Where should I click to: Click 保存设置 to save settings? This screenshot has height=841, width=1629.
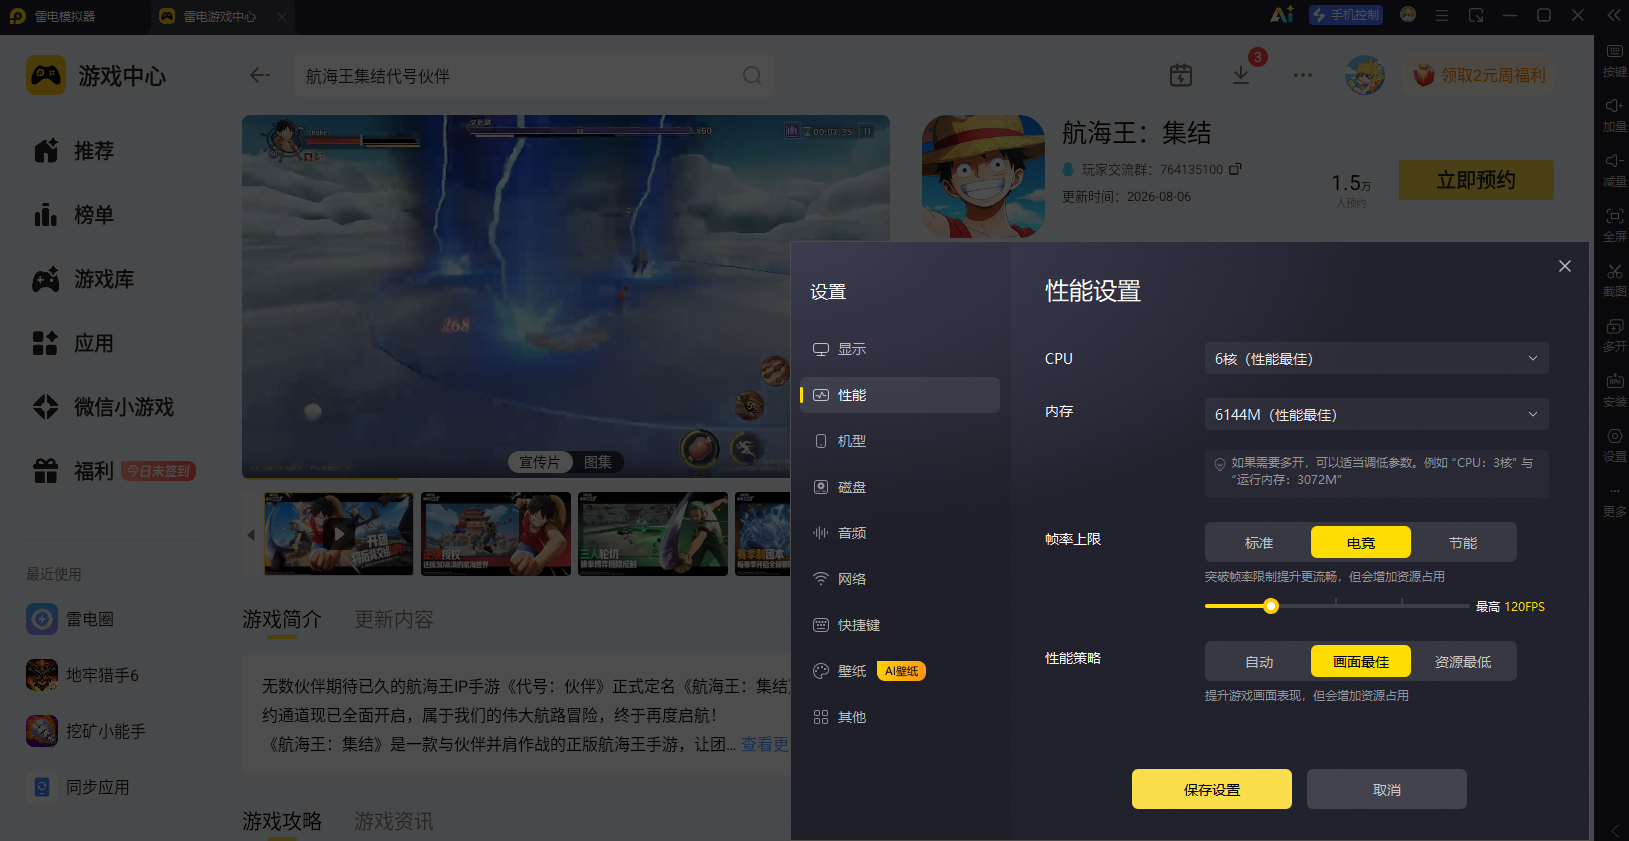(x=1212, y=789)
